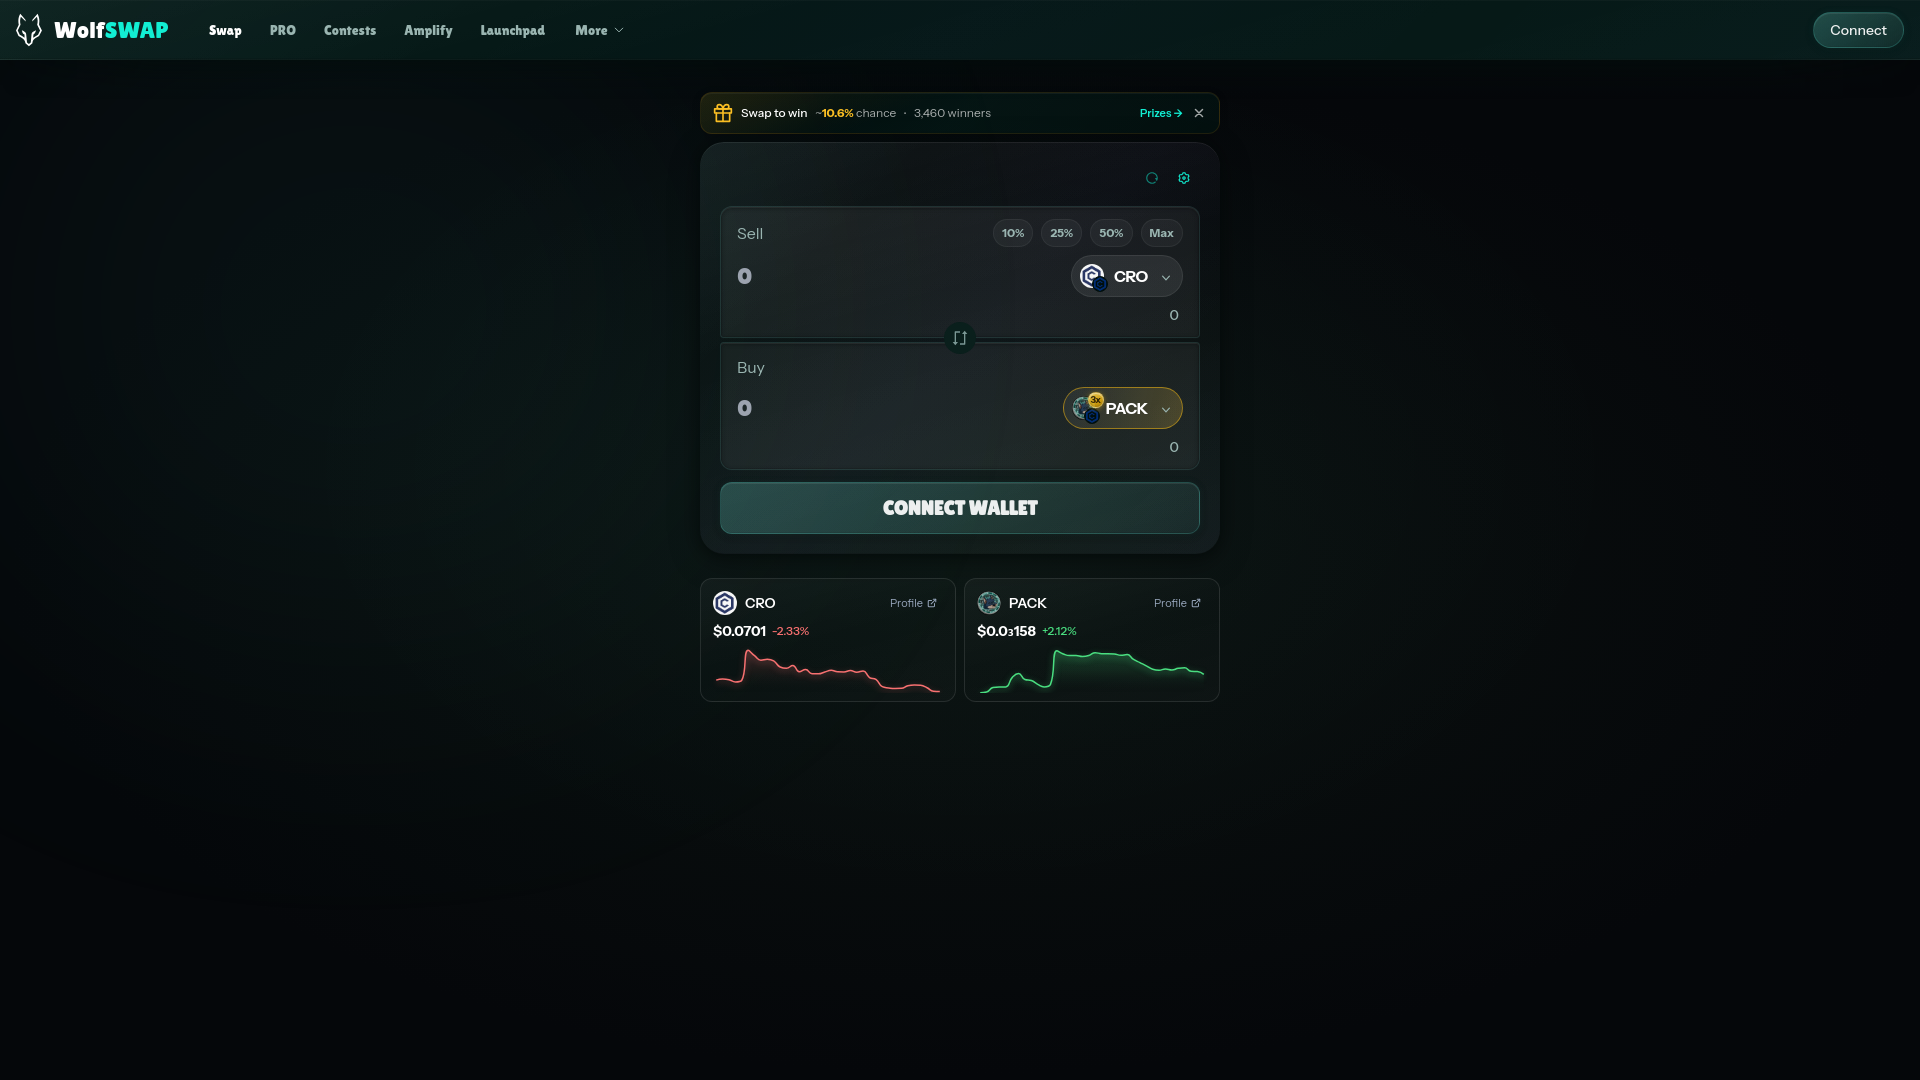The width and height of the screenshot is (1920, 1080).
Task: Click the WolfSwap wolf logo icon
Action: click(29, 30)
